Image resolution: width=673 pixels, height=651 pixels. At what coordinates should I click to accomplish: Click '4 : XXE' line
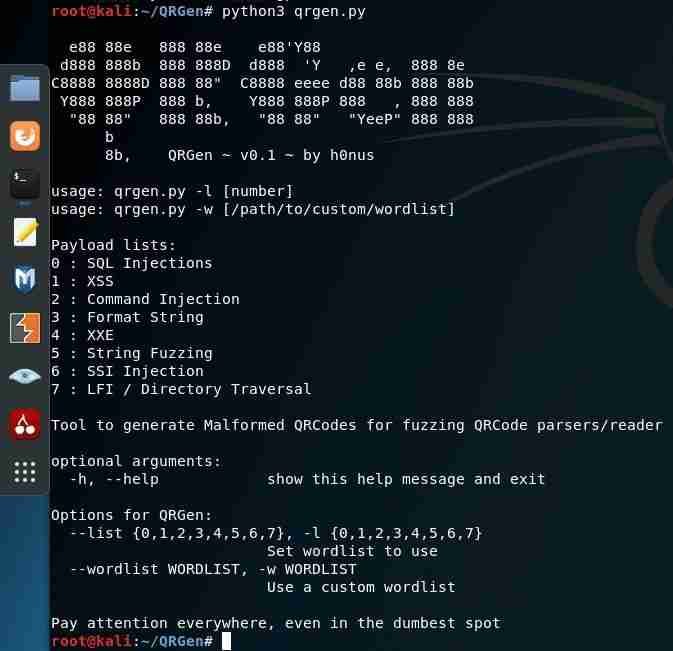click(x=82, y=335)
